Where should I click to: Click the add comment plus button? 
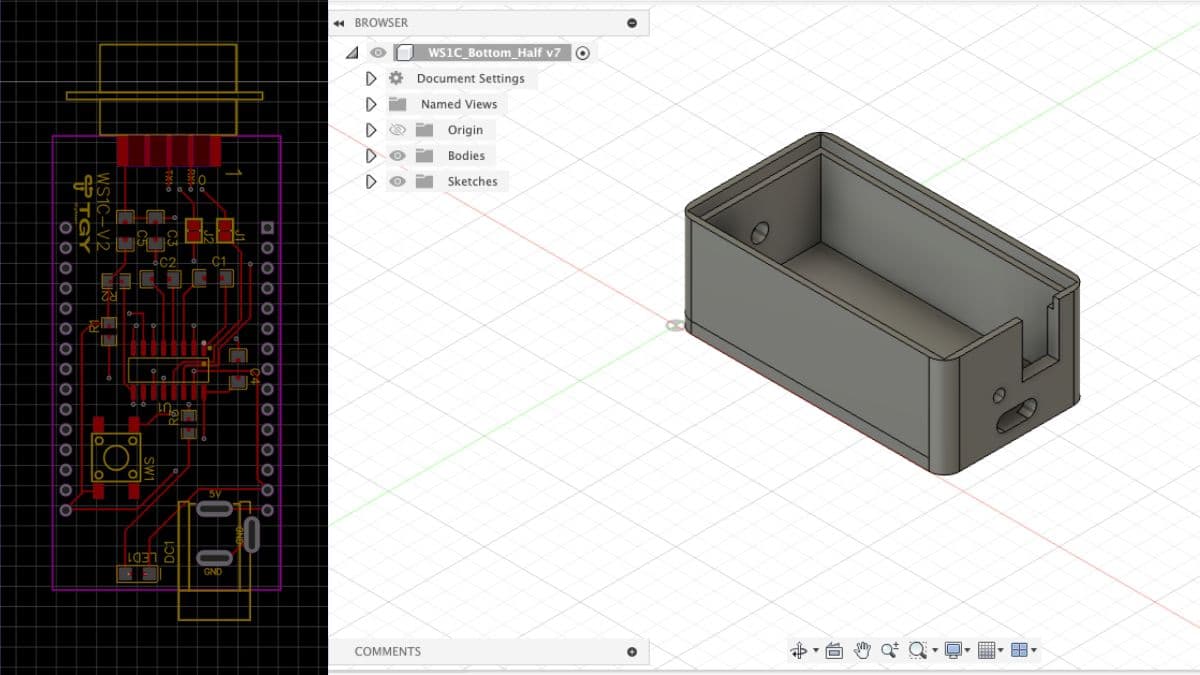(632, 651)
